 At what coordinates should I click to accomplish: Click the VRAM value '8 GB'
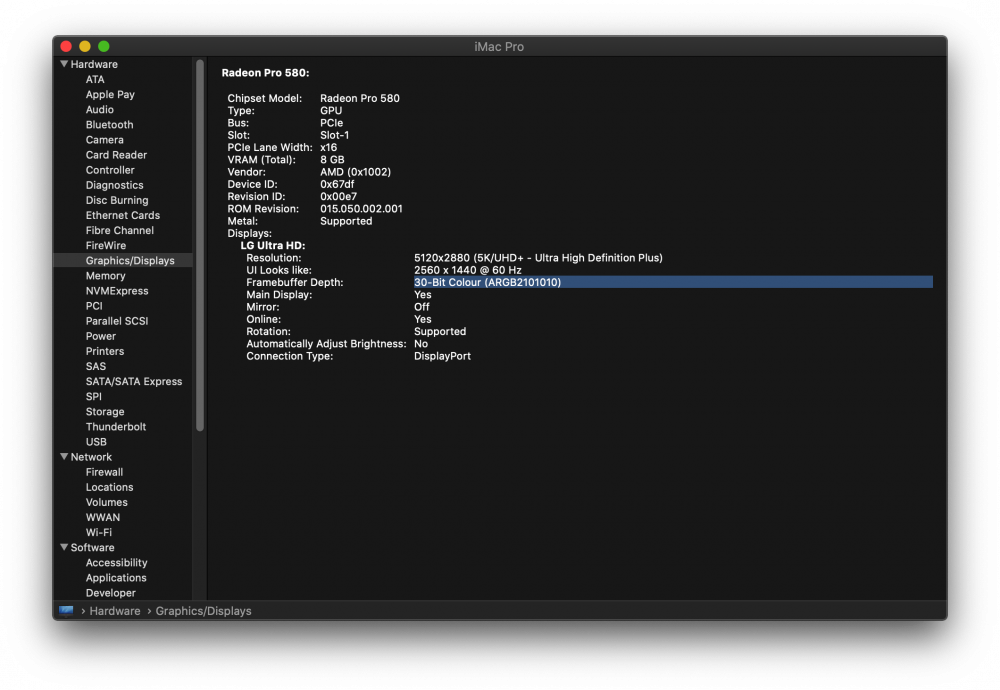point(332,160)
